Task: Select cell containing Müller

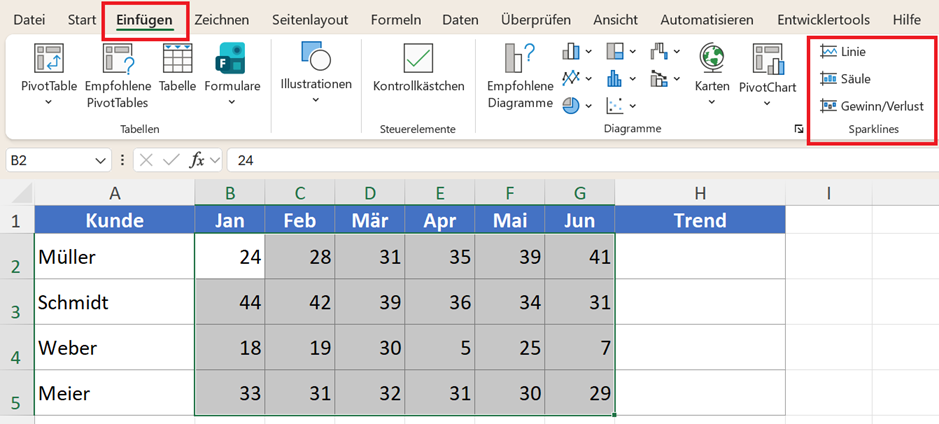Action: 114,256
